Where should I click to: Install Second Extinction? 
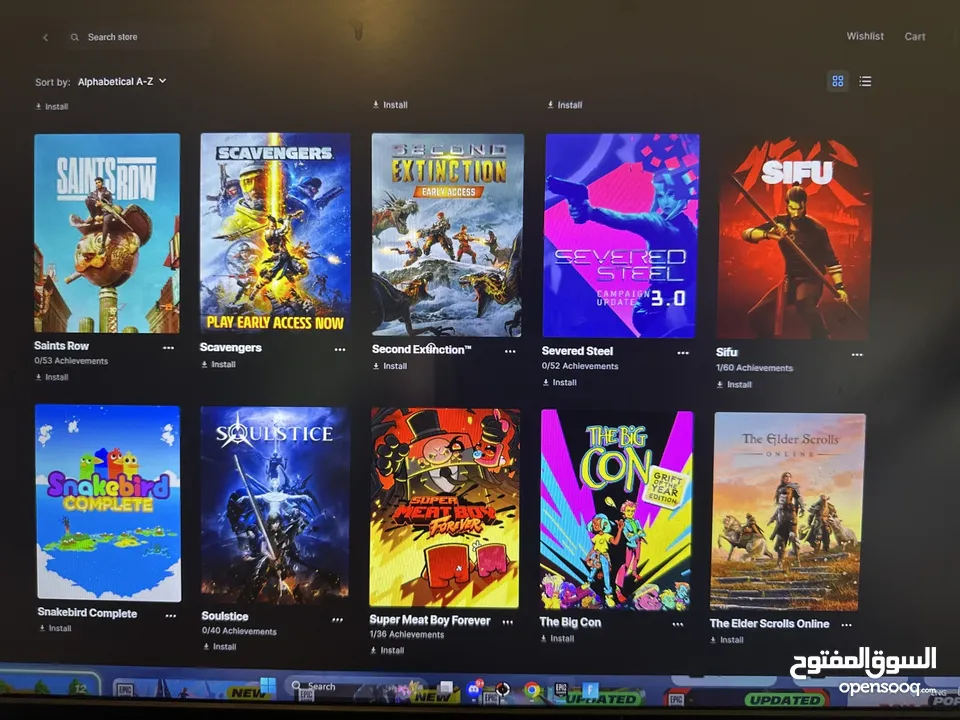click(390, 366)
